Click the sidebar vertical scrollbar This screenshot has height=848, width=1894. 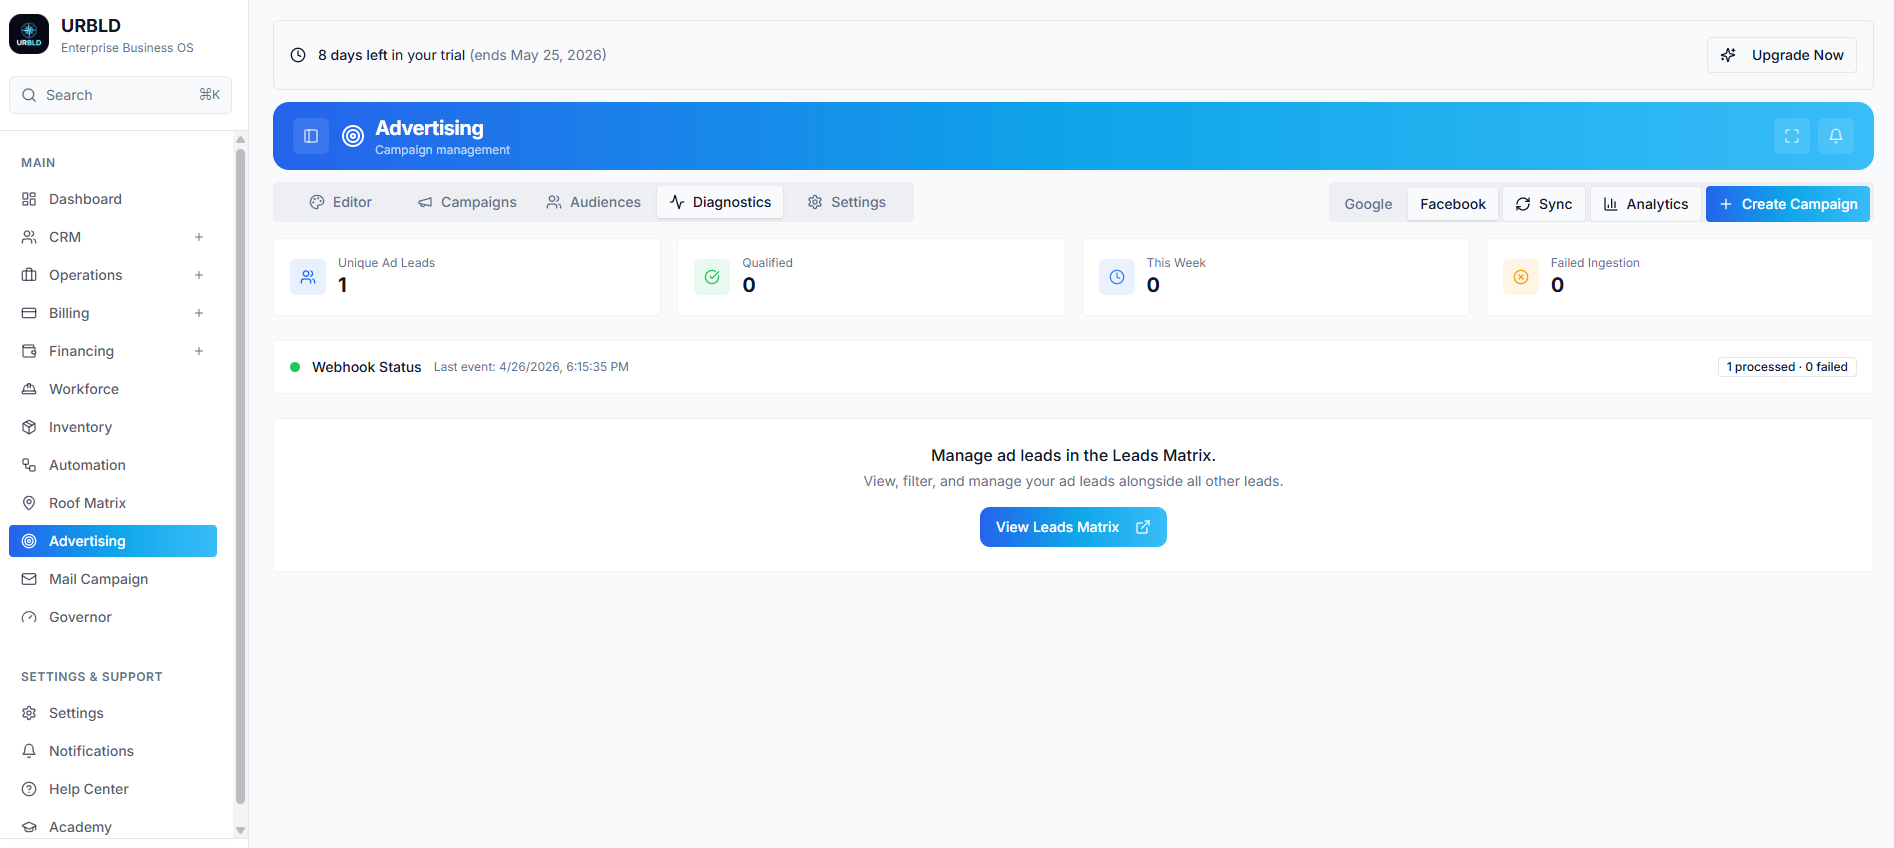(x=240, y=476)
